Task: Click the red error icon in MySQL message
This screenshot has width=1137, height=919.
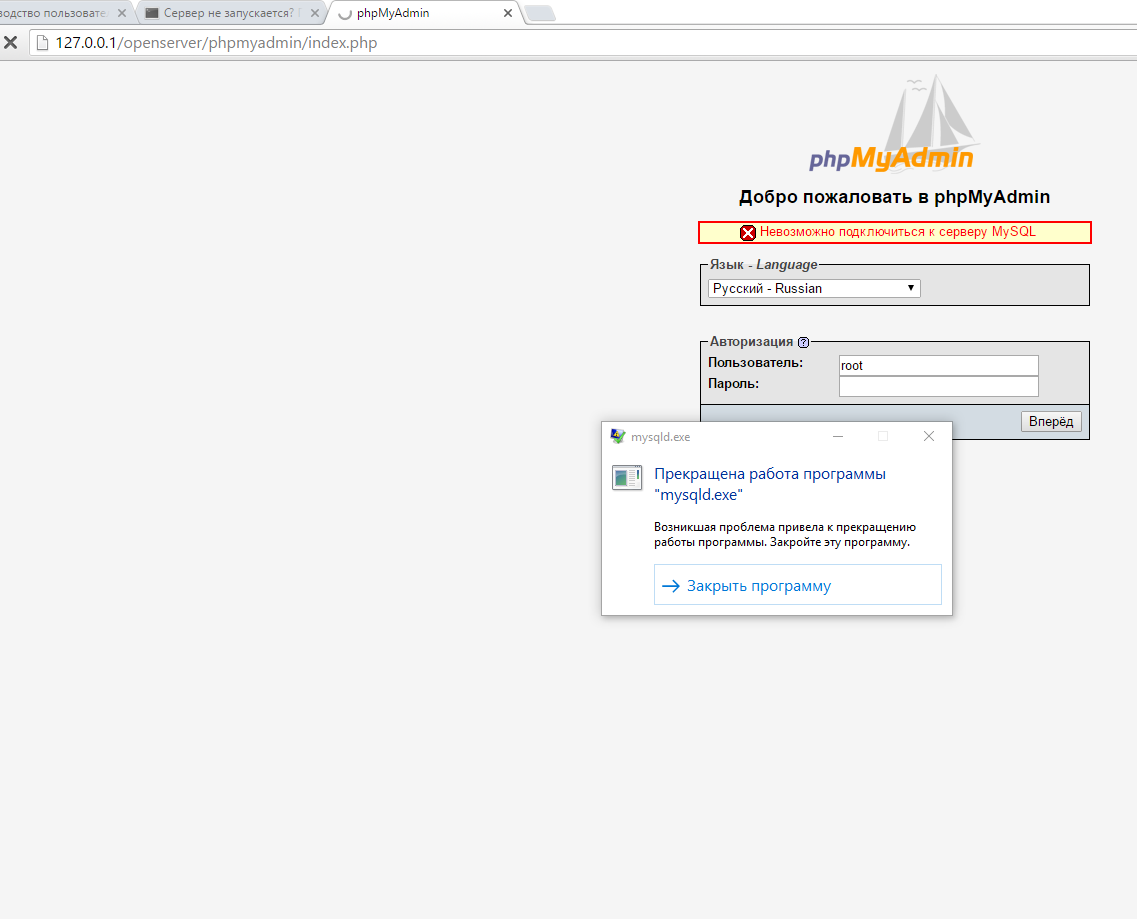Action: (x=747, y=232)
